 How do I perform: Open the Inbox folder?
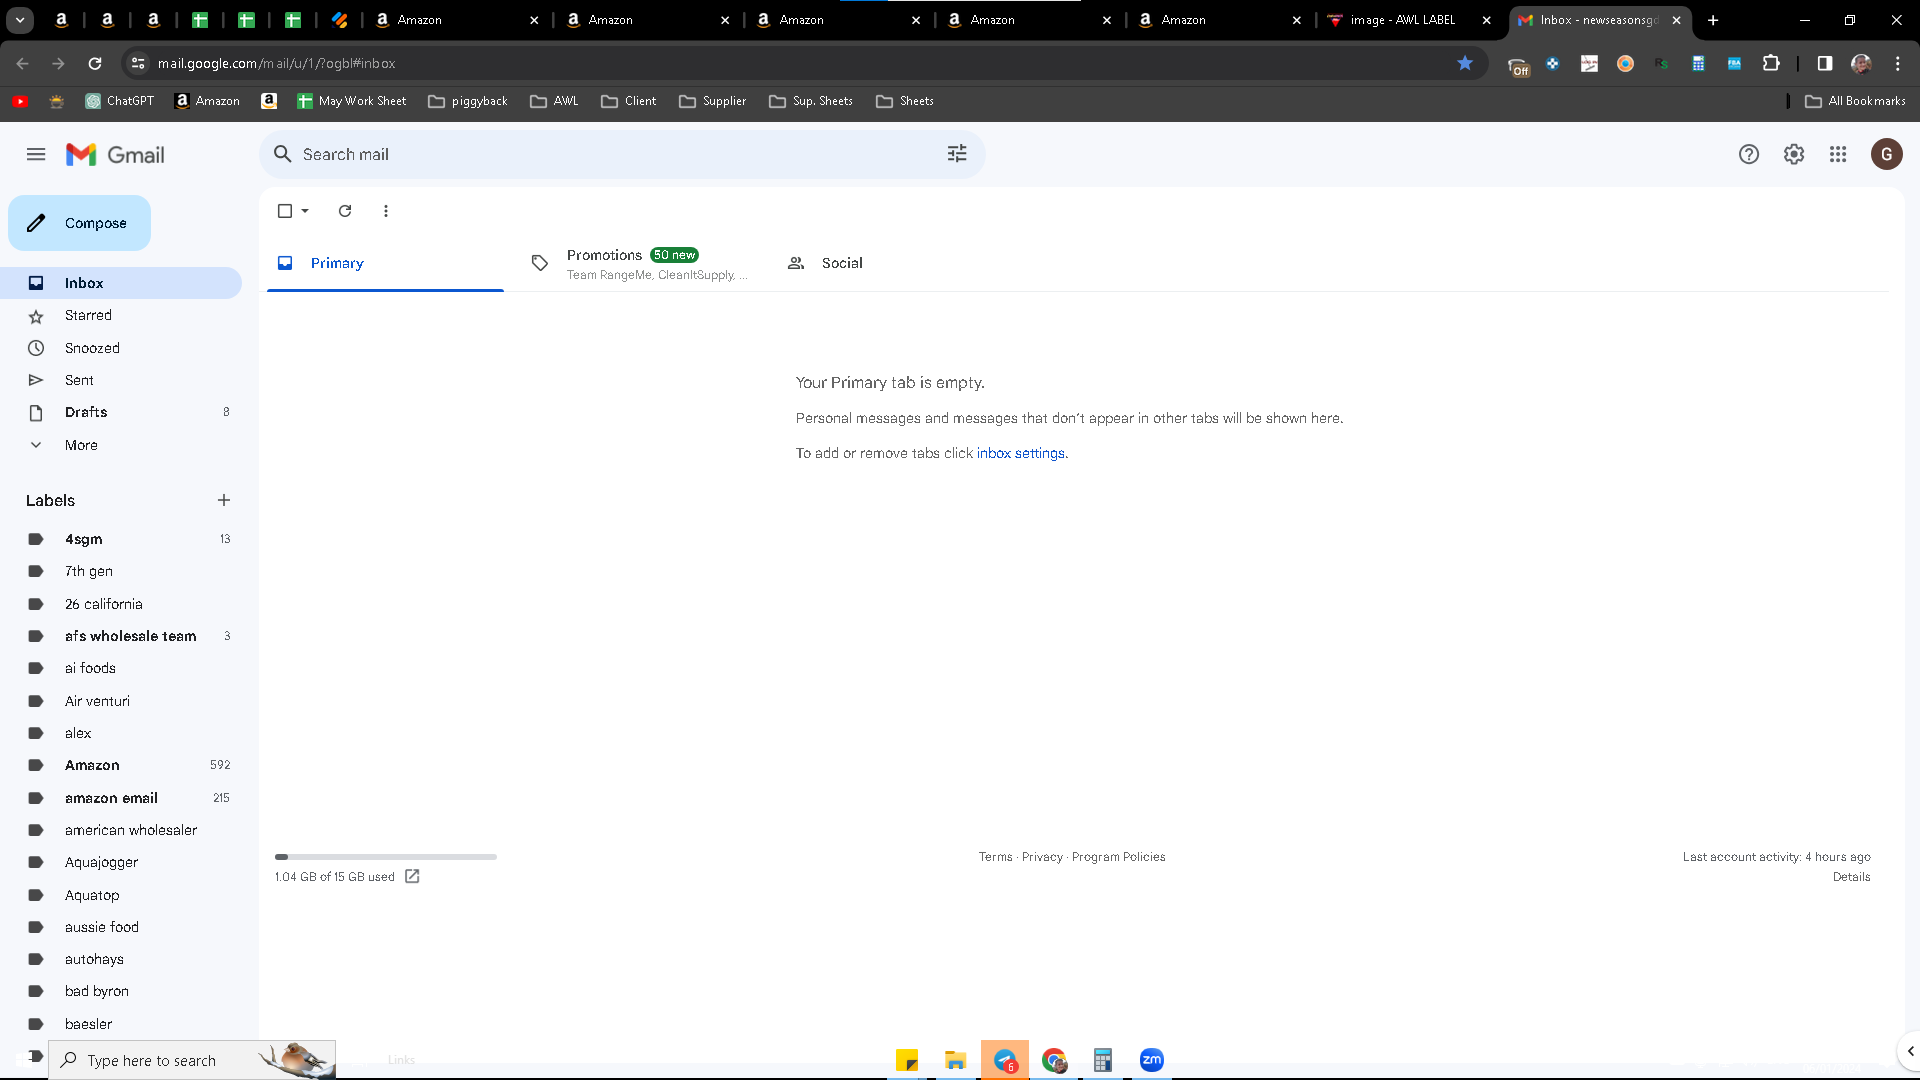point(121,283)
